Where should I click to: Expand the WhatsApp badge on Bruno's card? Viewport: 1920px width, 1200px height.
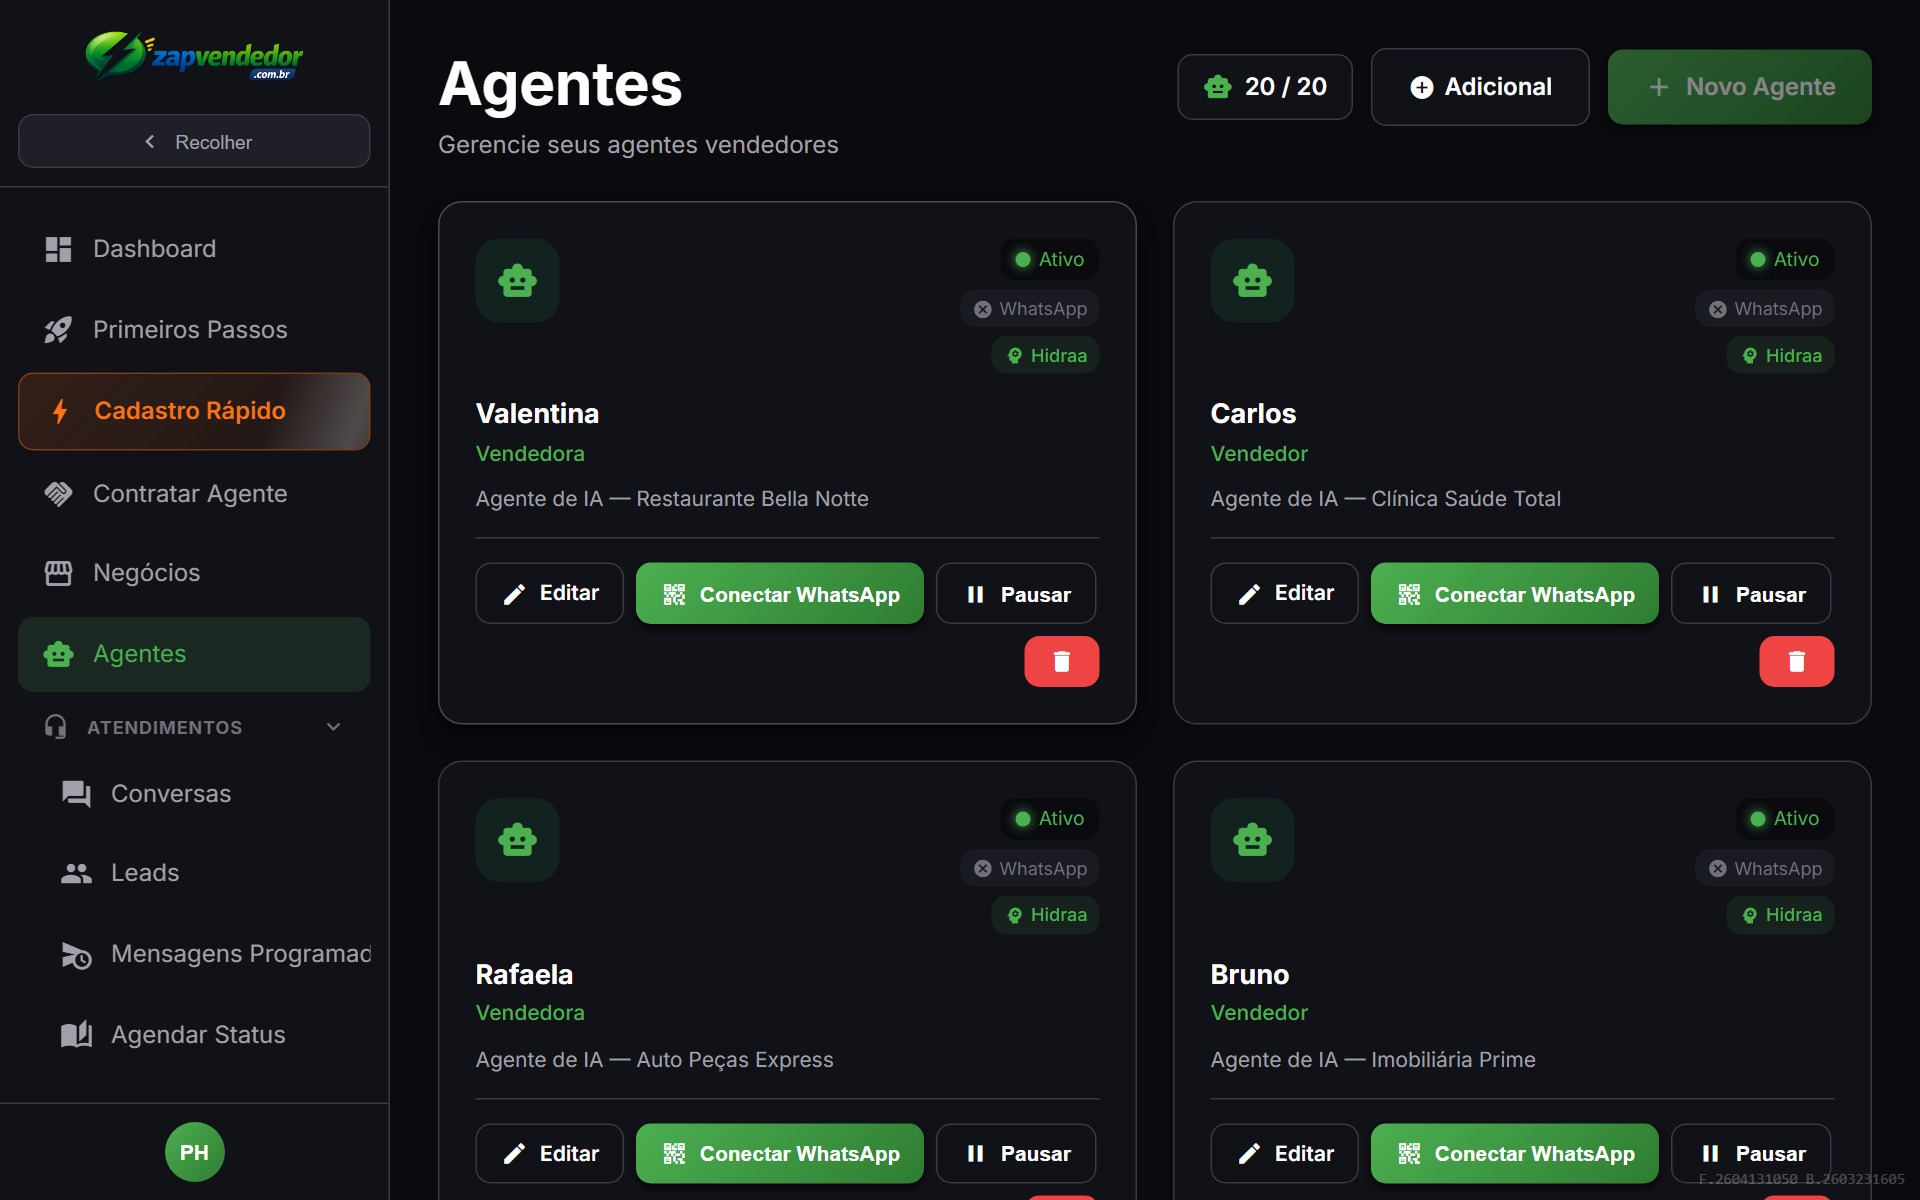click(1763, 868)
